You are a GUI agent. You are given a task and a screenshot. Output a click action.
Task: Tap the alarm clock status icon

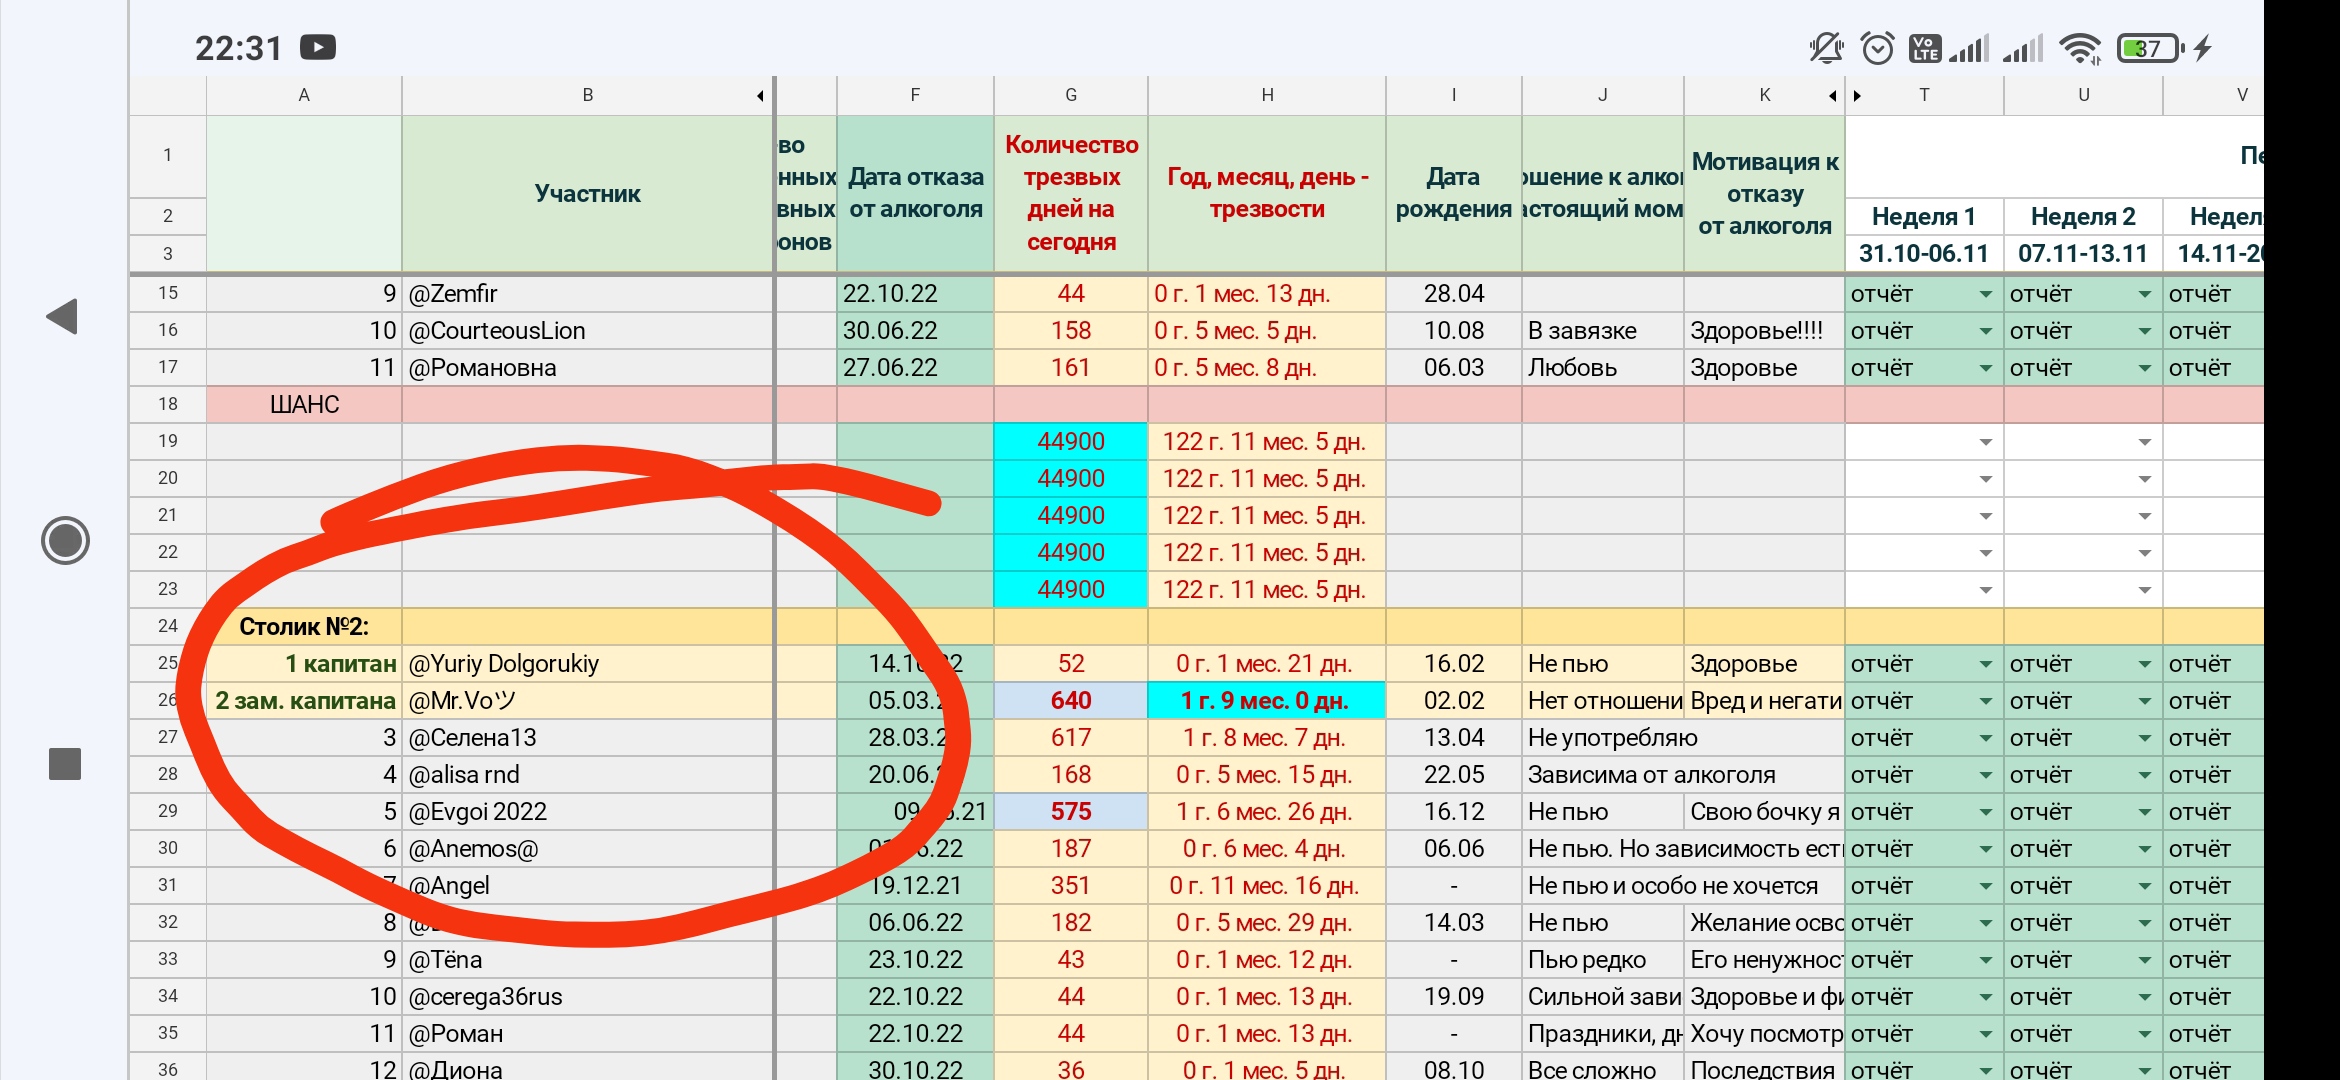pos(1878,48)
